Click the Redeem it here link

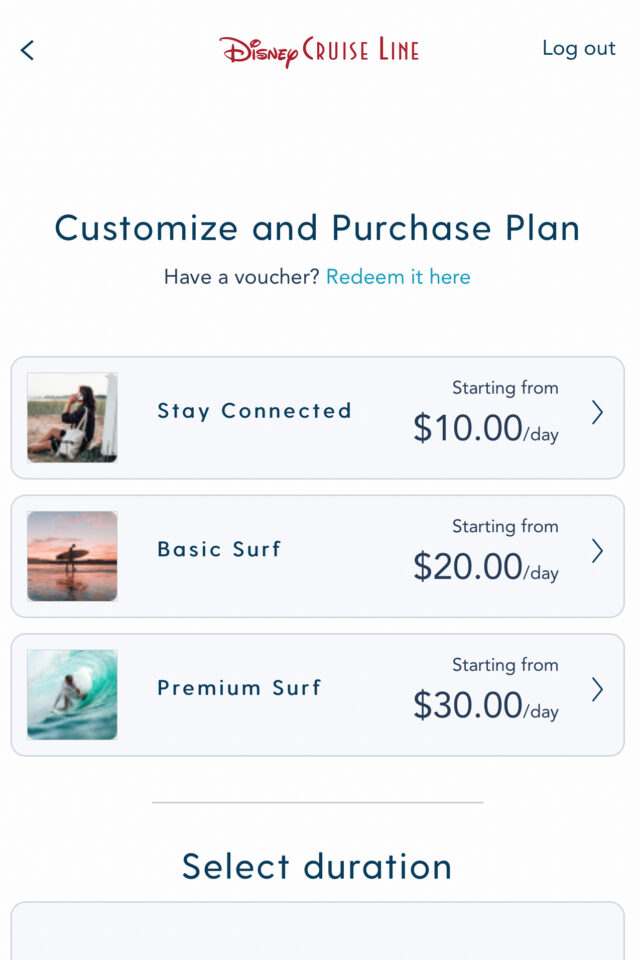click(398, 277)
